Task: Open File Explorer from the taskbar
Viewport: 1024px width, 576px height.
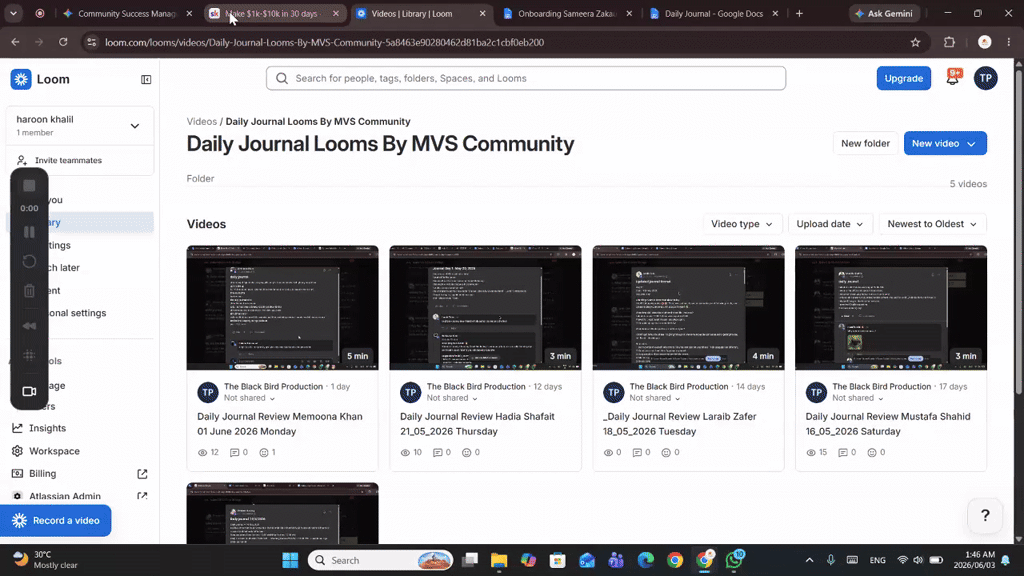Action: (499, 560)
